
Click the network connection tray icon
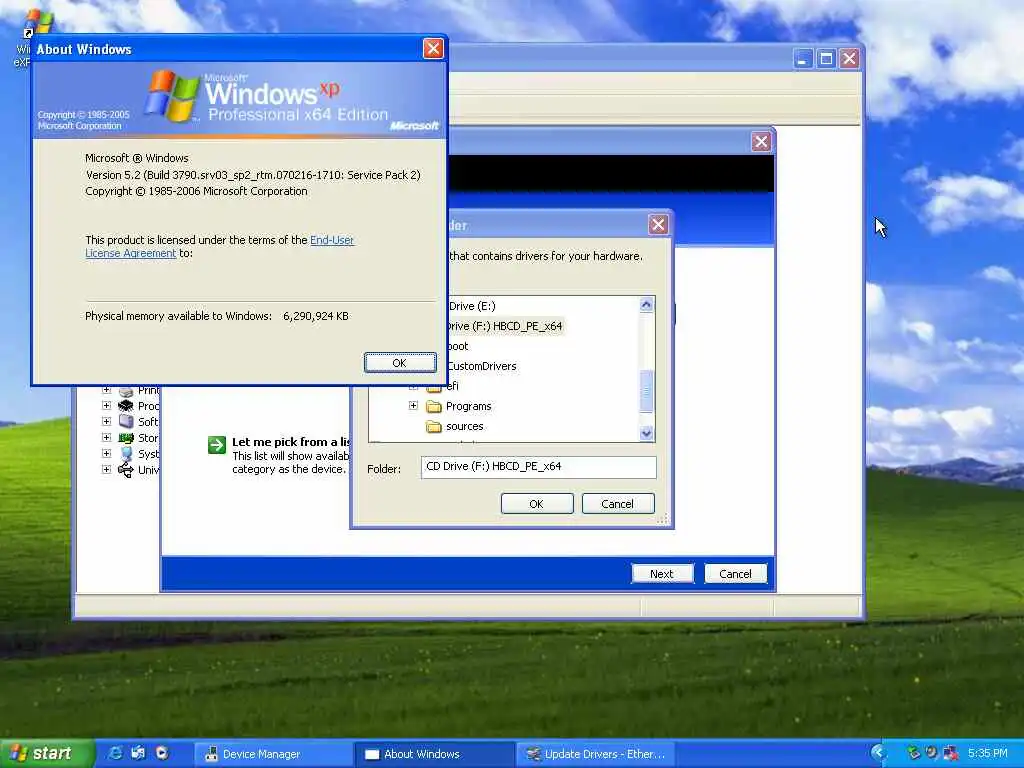pyautogui.click(x=950, y=754)
